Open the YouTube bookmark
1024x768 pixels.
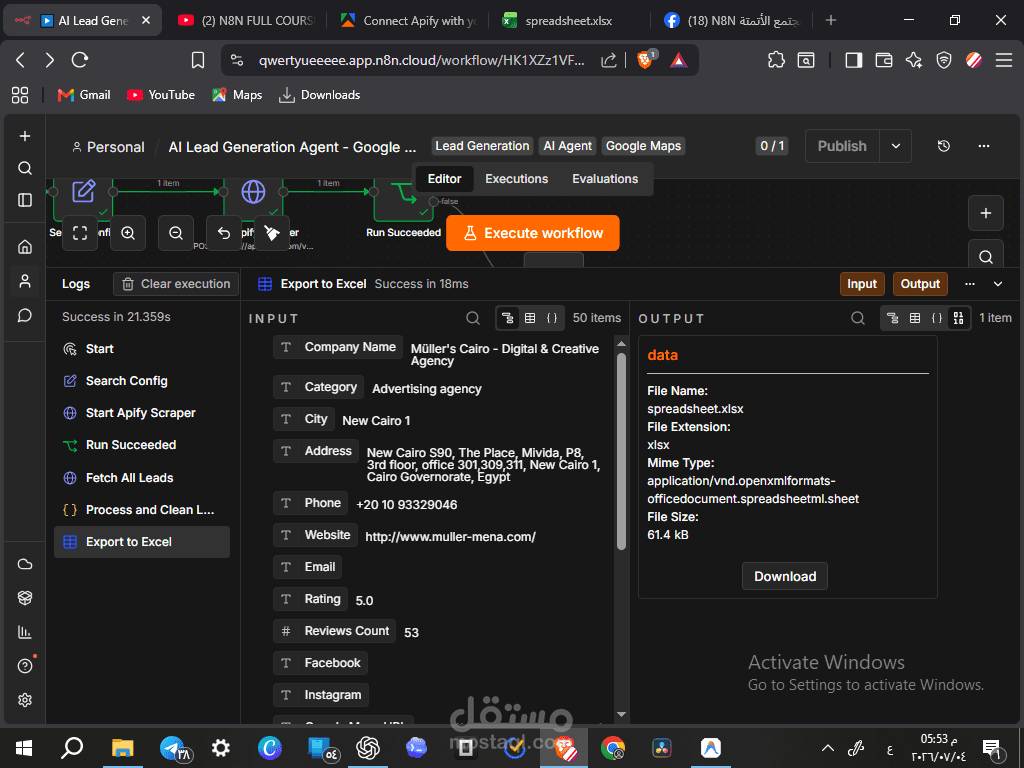pos(161,95)
